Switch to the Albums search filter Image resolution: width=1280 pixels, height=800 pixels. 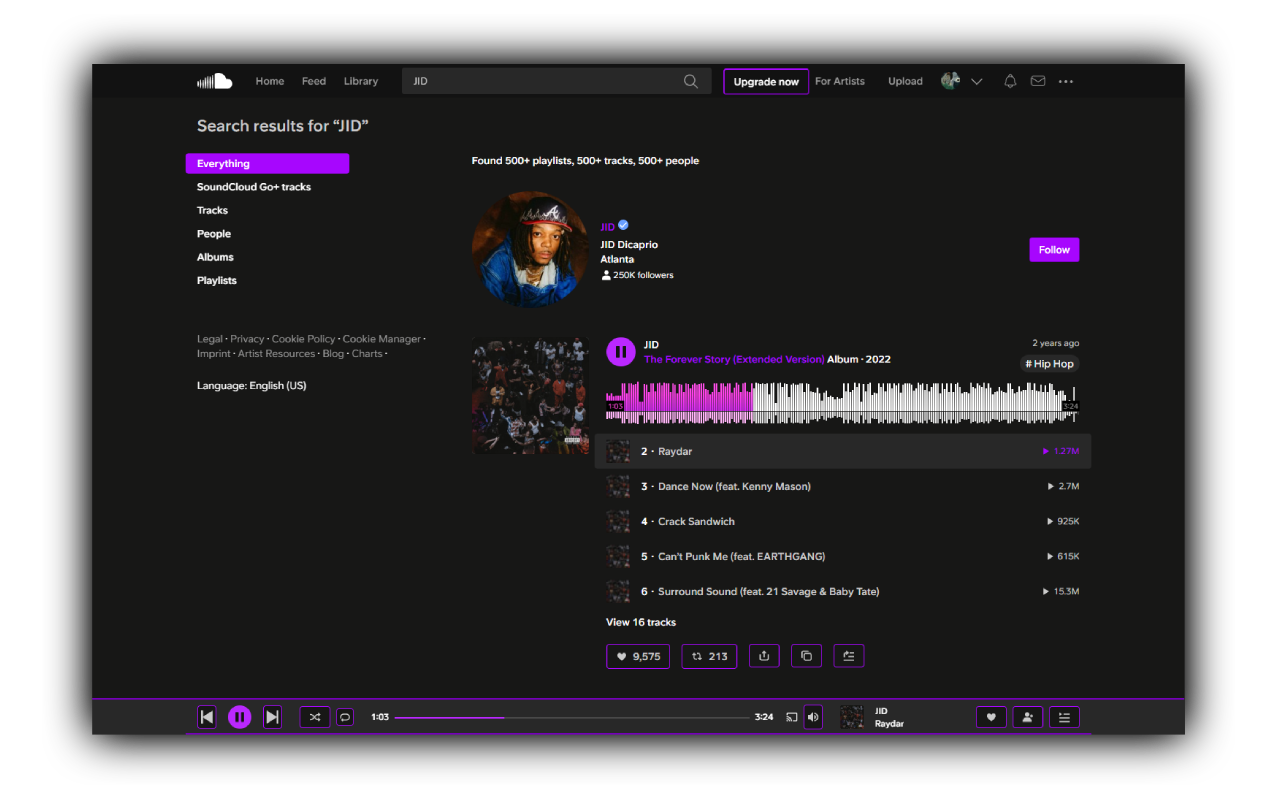(x=215, y=256)
